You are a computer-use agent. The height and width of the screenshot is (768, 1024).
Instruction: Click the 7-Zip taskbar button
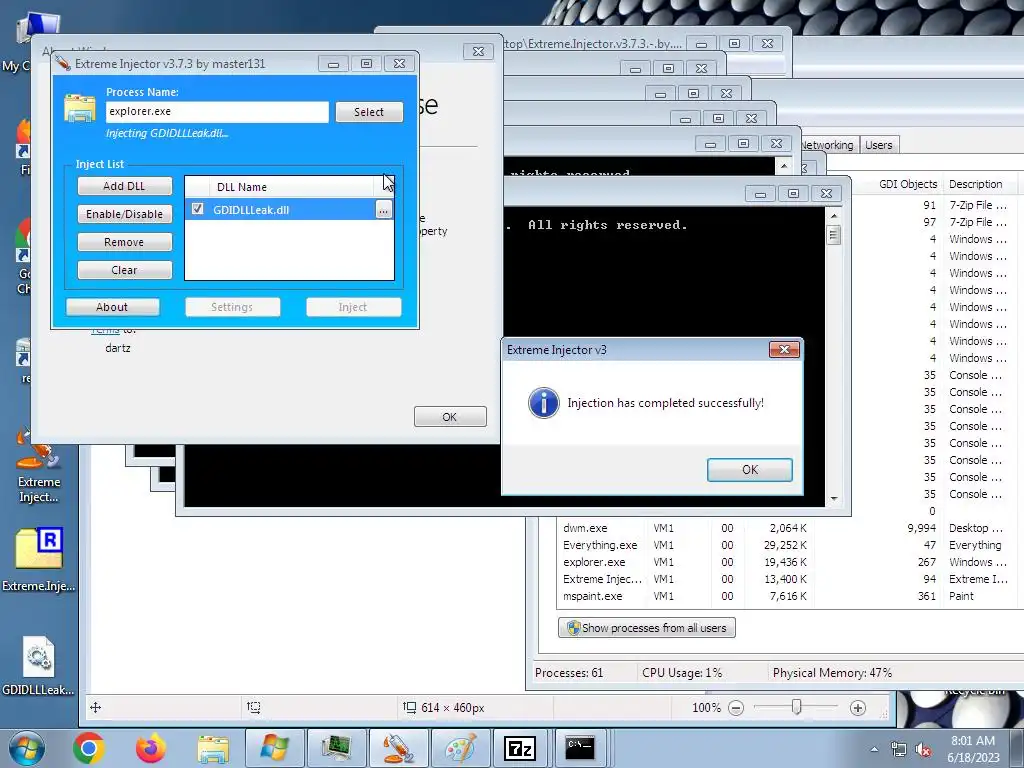[x=520, y=748]
